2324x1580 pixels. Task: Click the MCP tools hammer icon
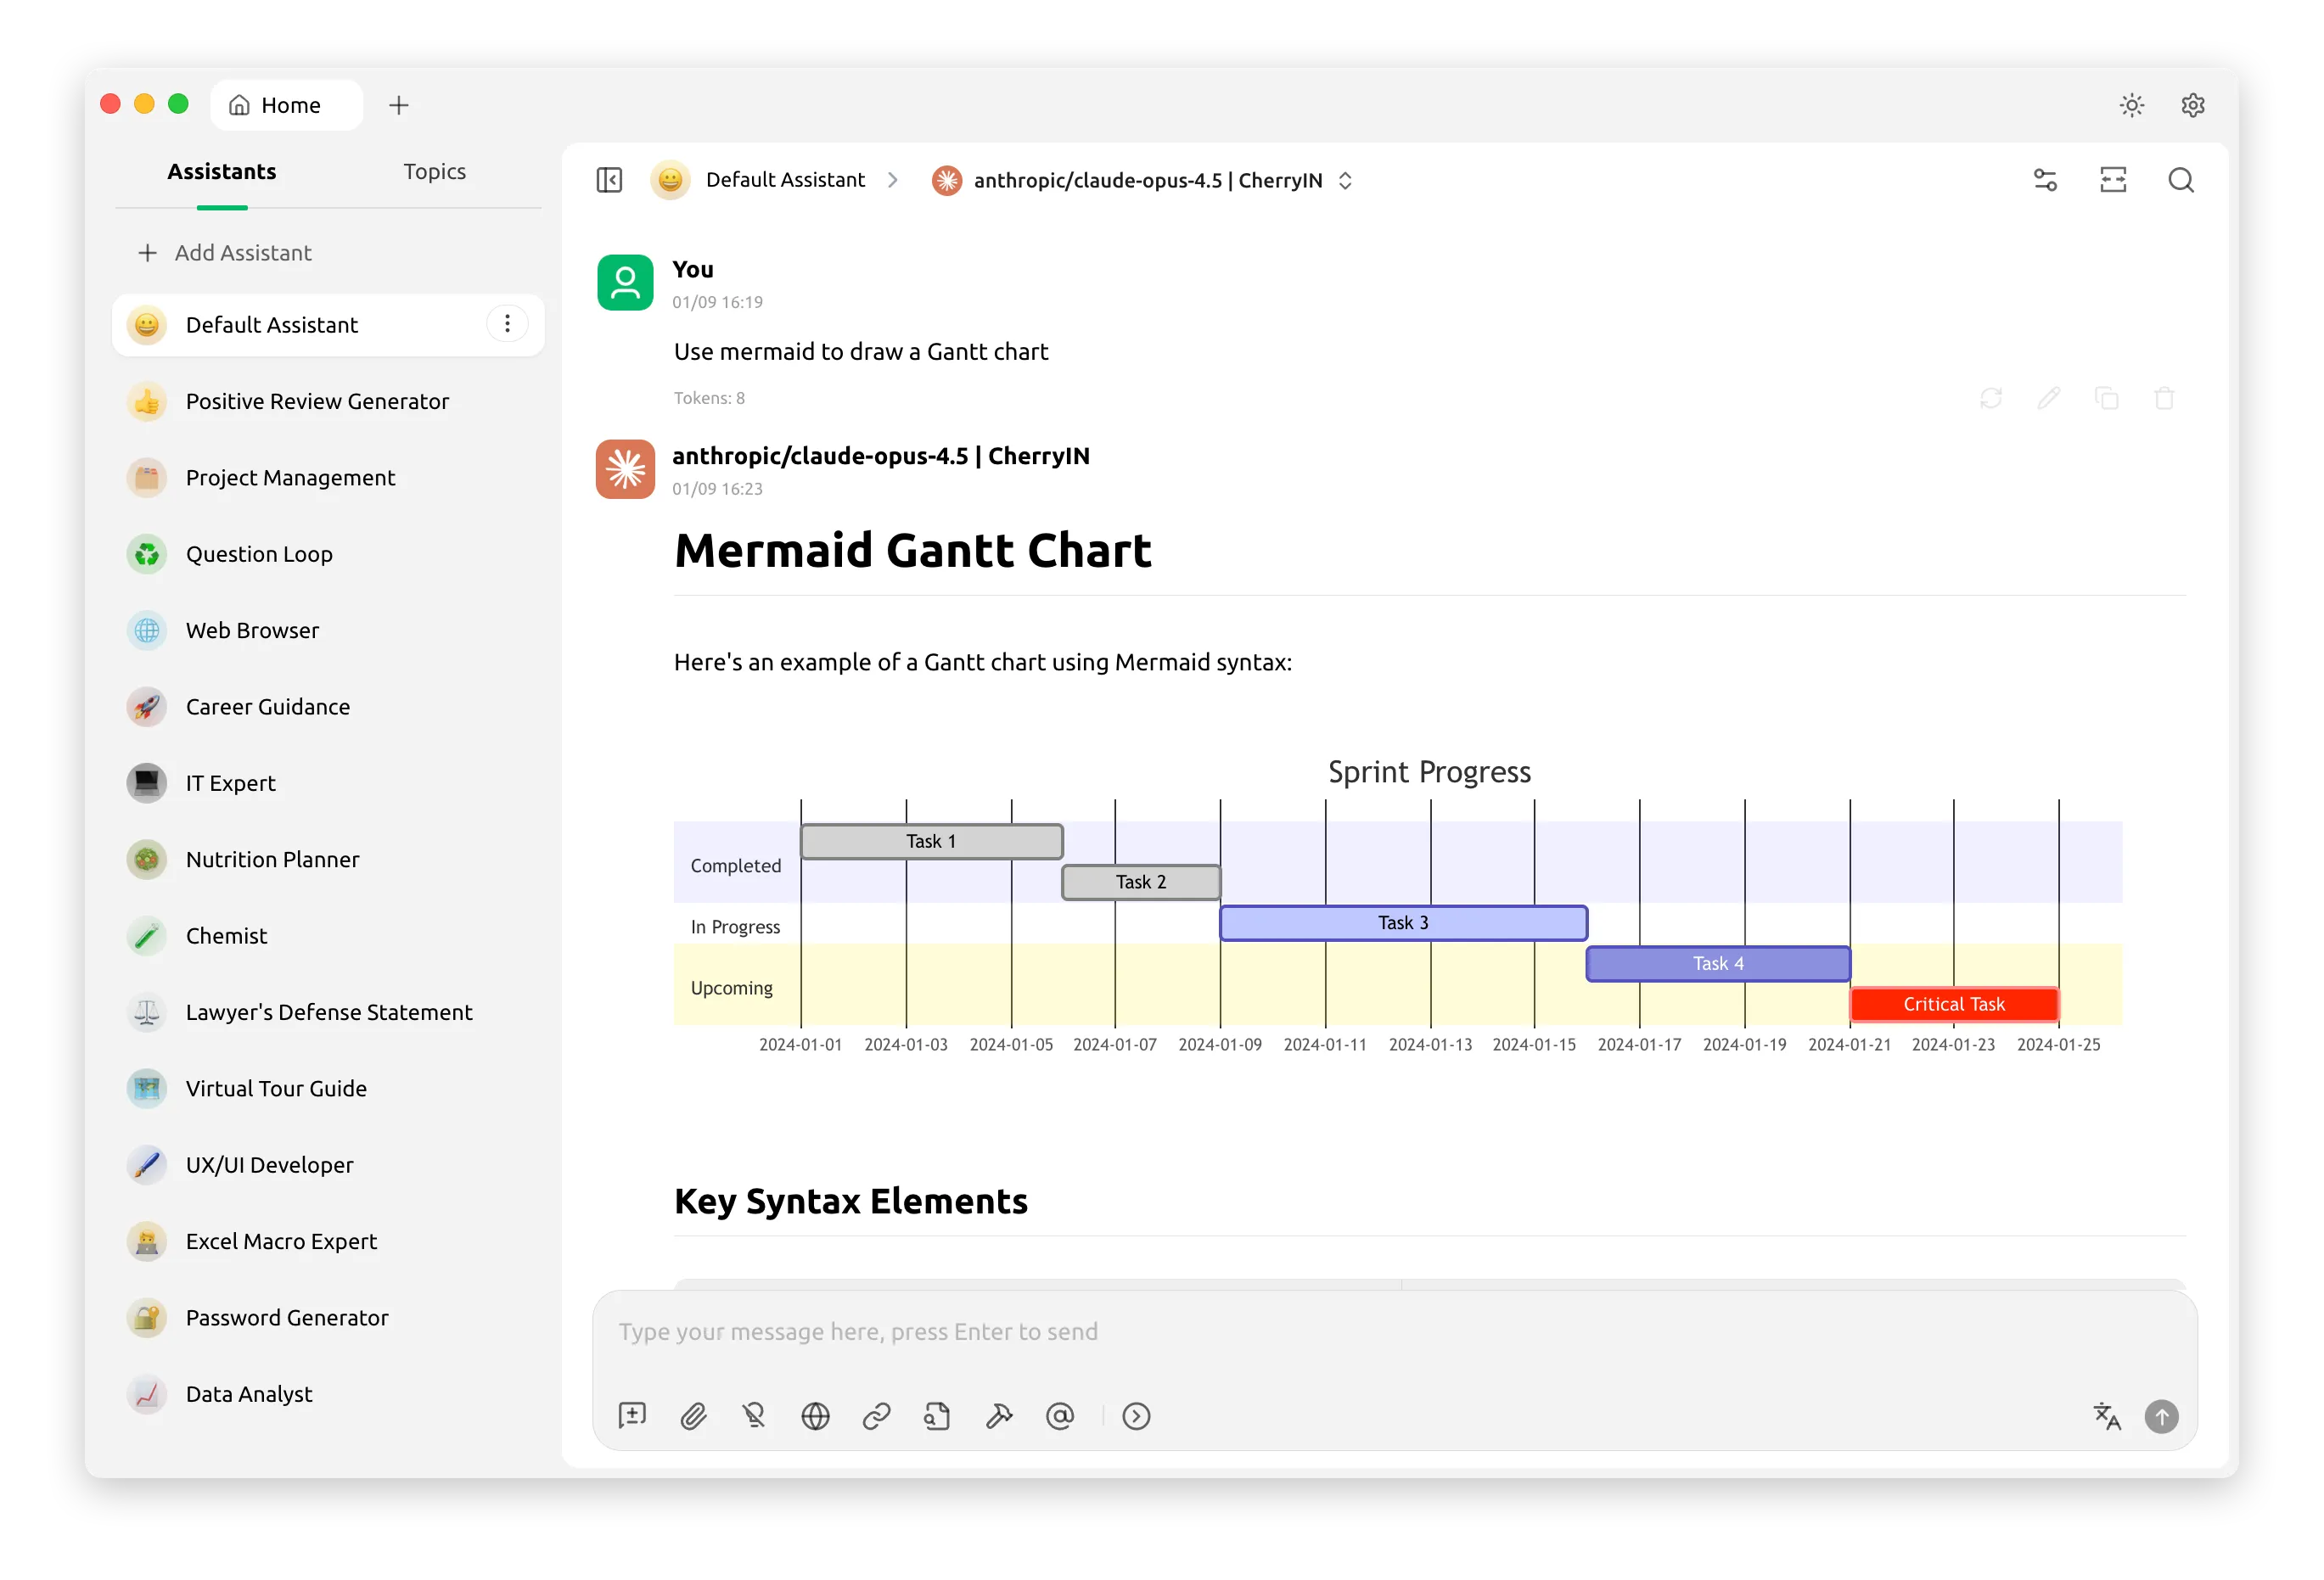tap(999, 1416)
